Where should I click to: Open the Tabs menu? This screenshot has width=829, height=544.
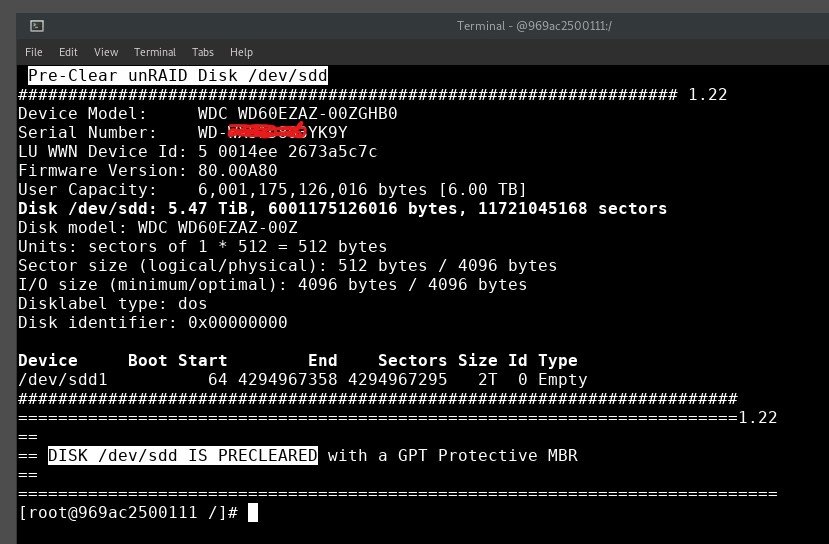pos(202,52)
